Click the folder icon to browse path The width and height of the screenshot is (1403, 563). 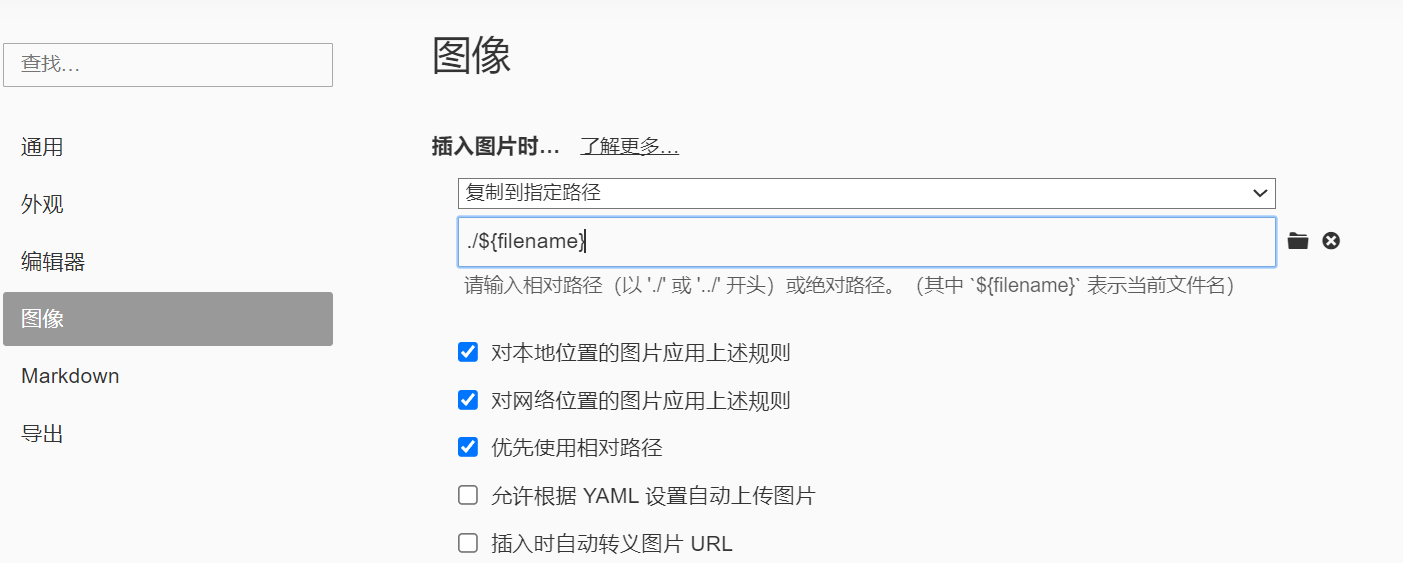click(x=1298, y=241)
